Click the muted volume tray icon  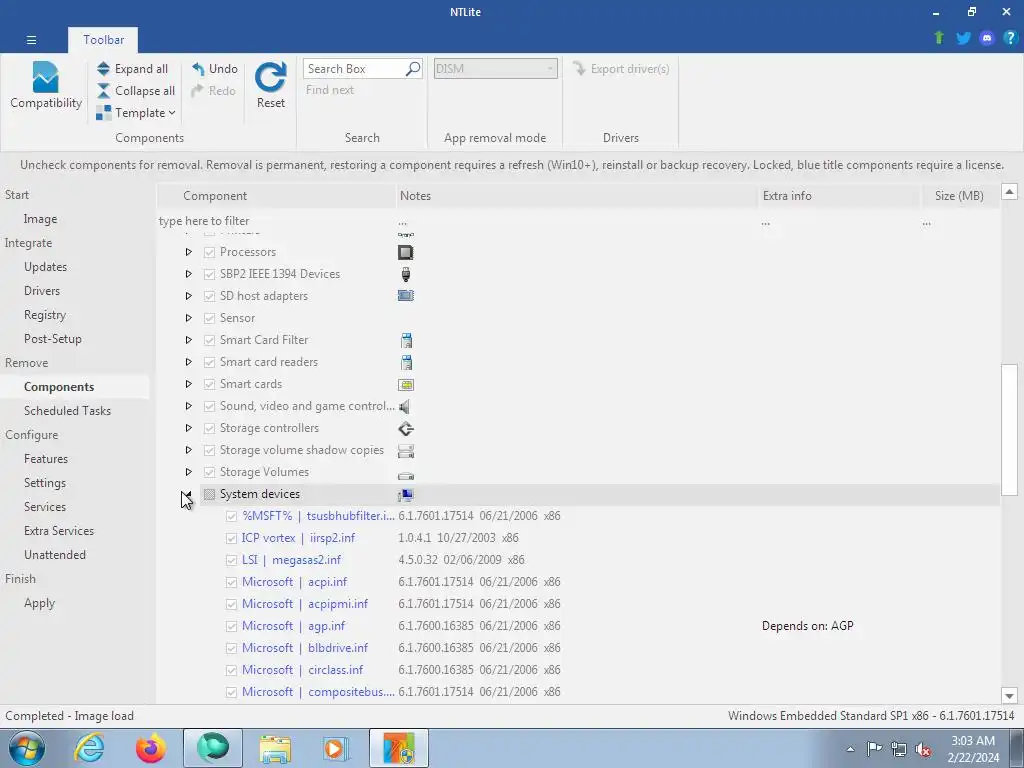pos(922,749)
